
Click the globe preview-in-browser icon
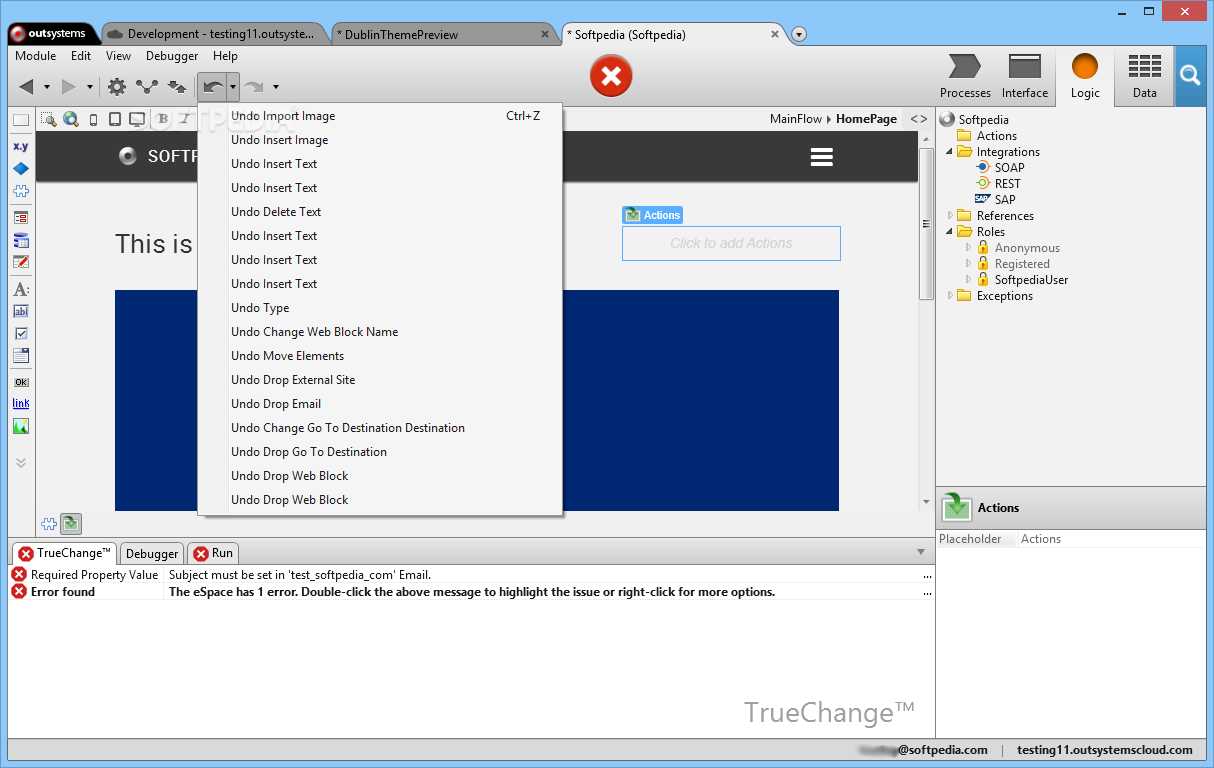[x=70, y=119]
